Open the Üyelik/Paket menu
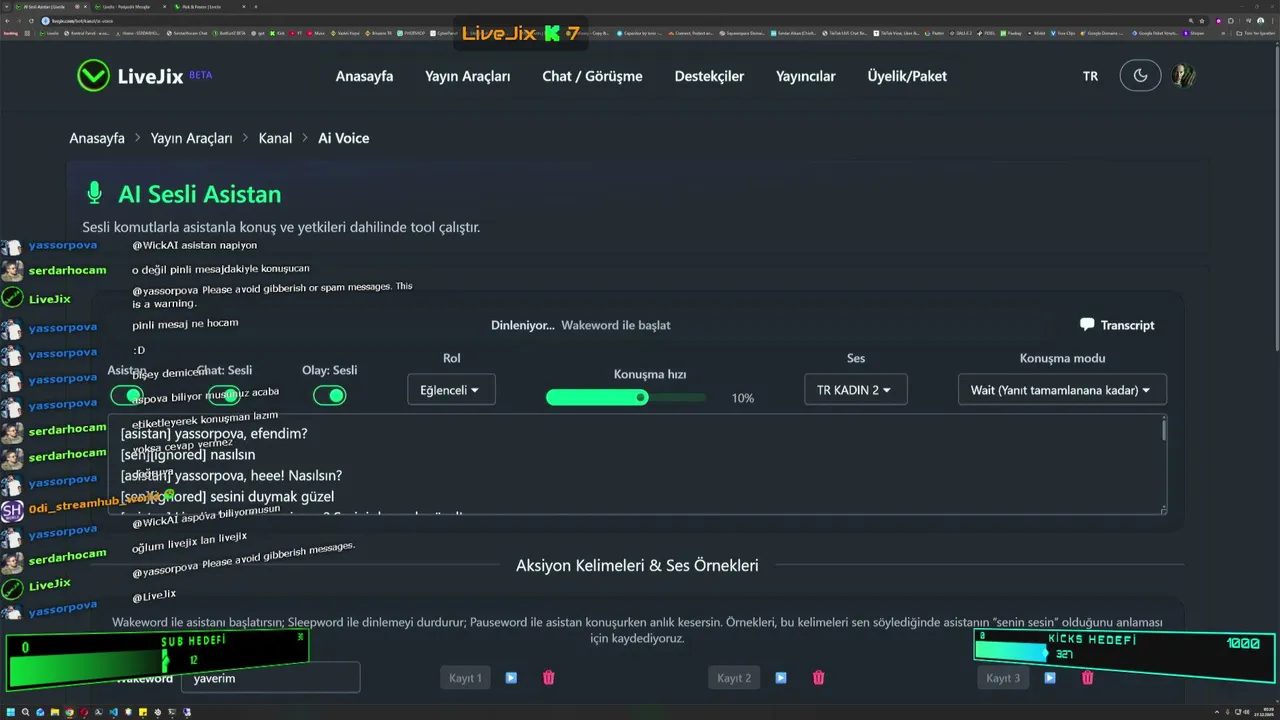1280x720 pixels. tap(907, 76)
